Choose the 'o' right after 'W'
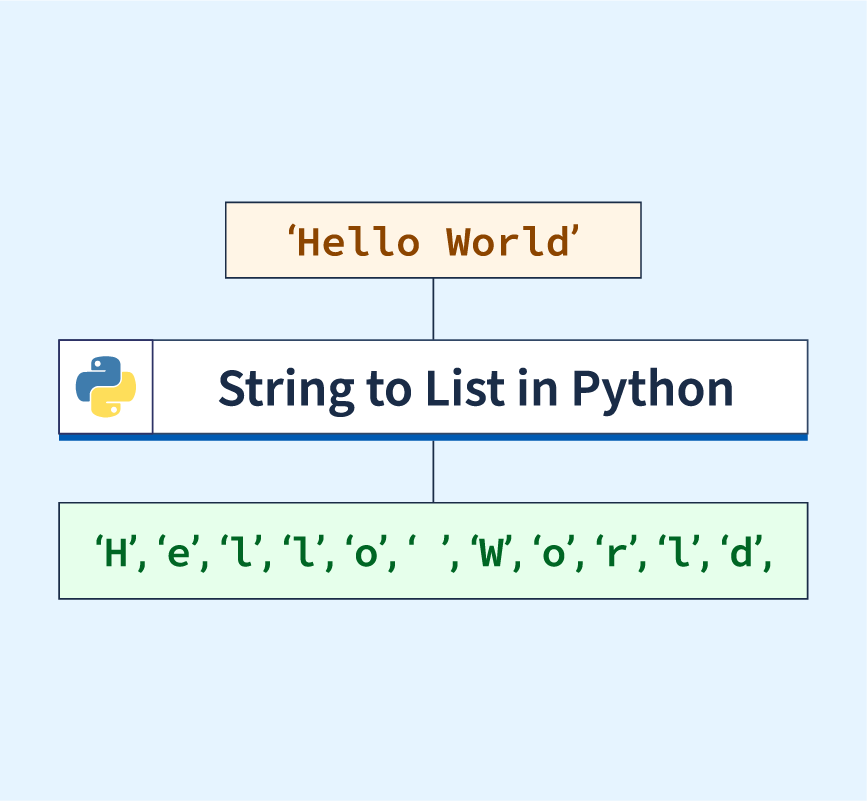The height and width of the screenshot is (801, 867). pos(552,553)
